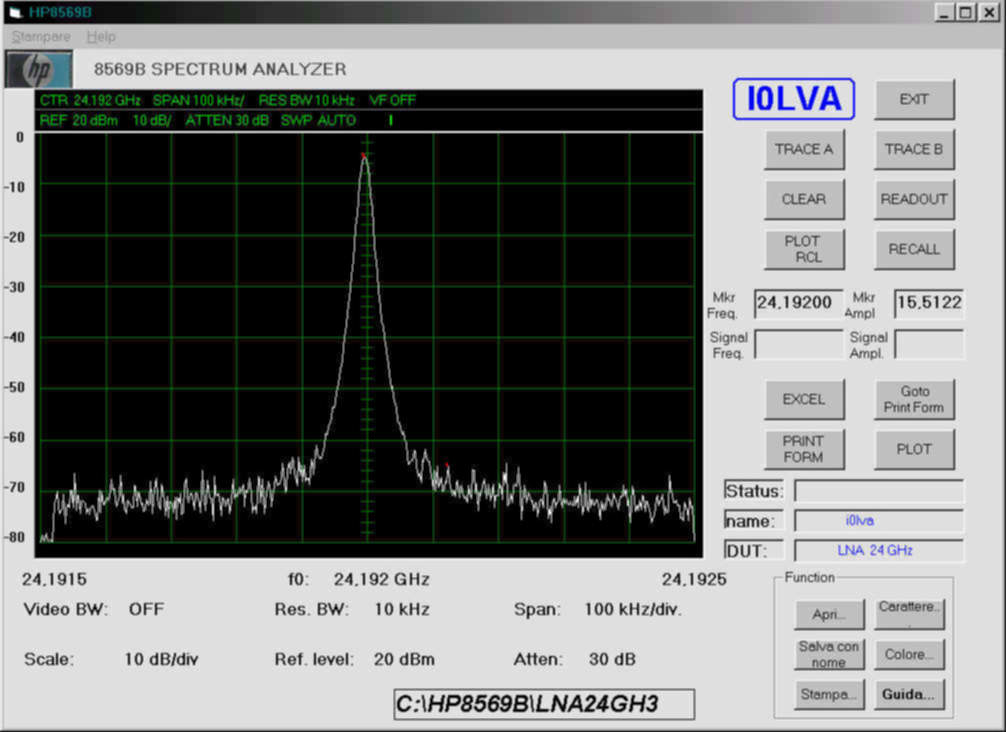This screenshot has height=732, width=1006.
Task: Click the 8569B SPECTRUM ANALYZER heading
Action: coord(220,69)
